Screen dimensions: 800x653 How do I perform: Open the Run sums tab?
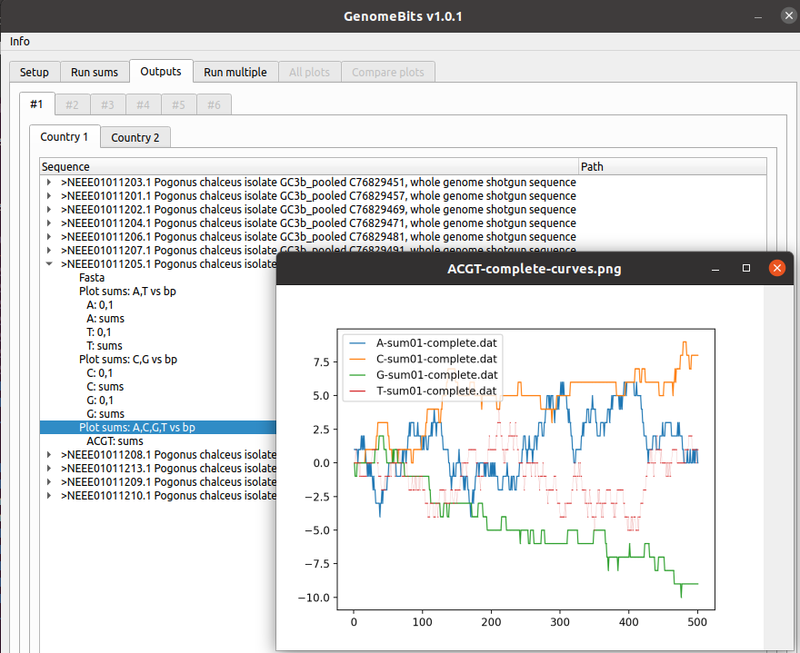pyautogui.click(x=94, y=72)
